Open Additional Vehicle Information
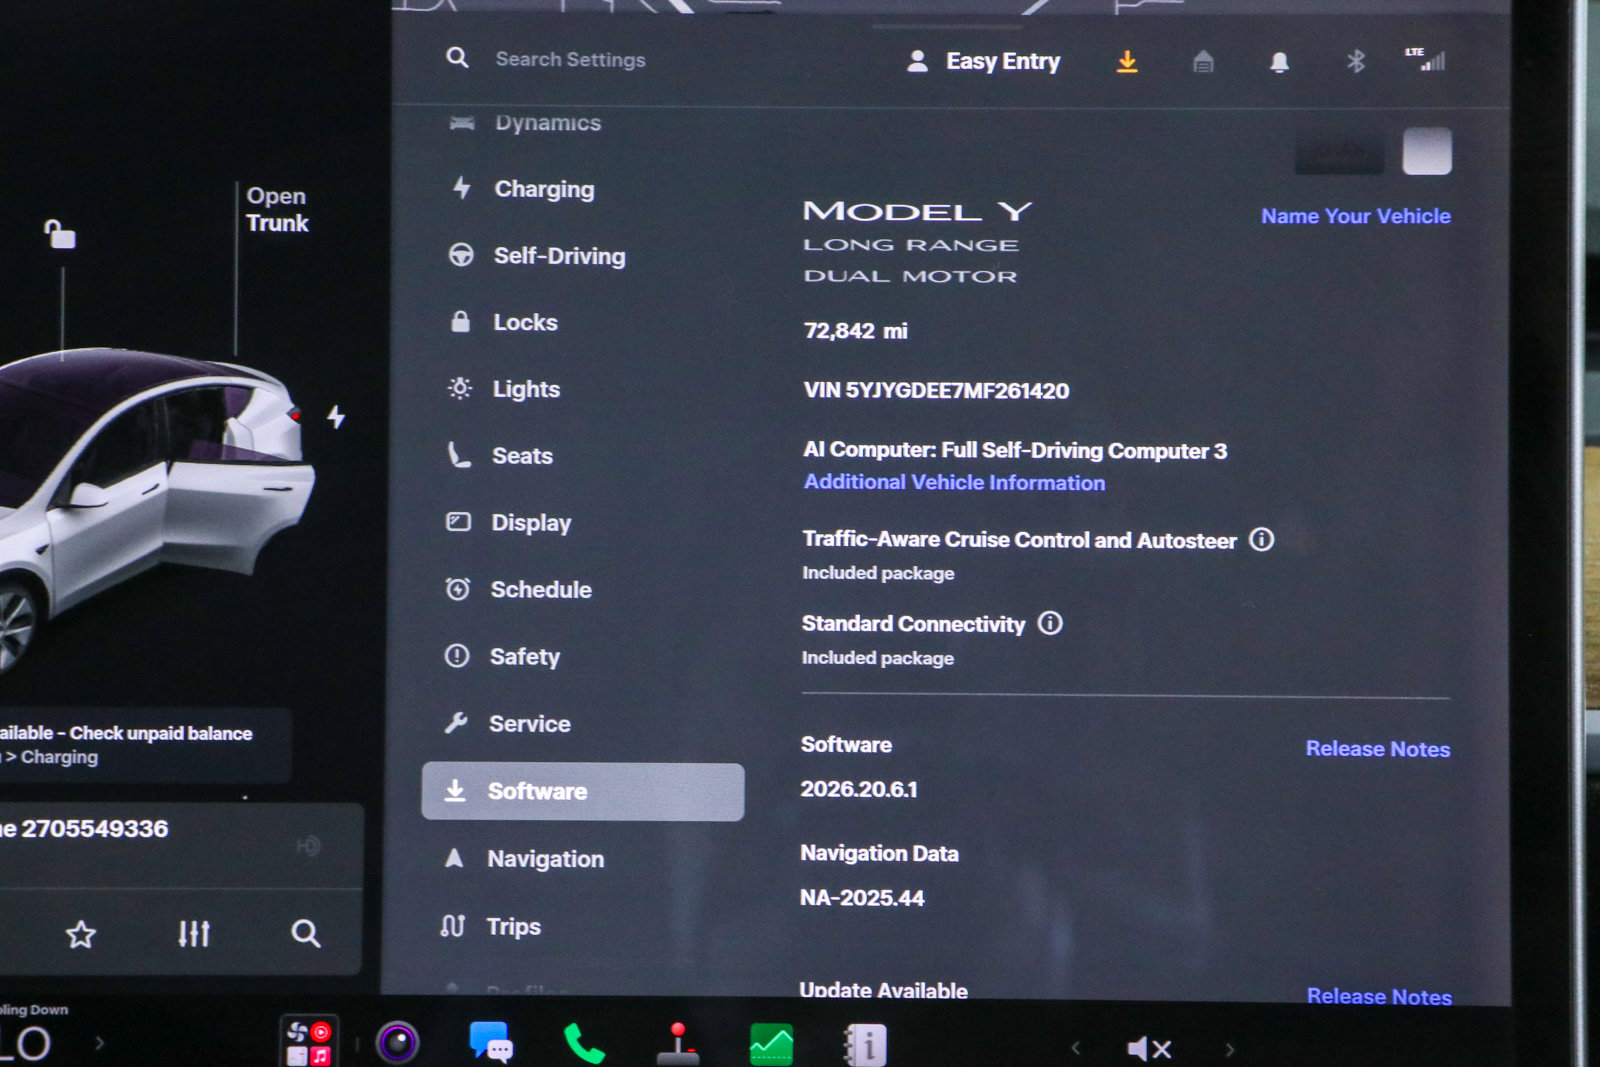The image size is (1600, 1067). coord(955,483)
